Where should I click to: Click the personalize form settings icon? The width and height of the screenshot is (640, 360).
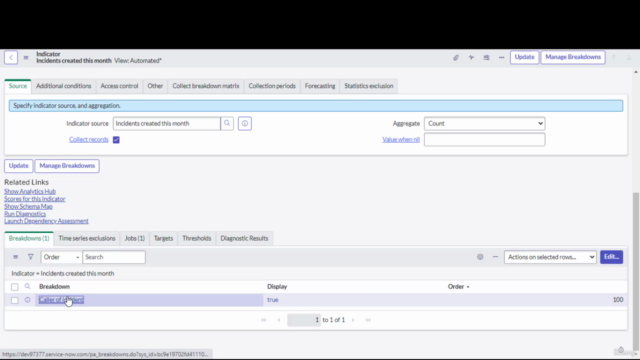486,58
